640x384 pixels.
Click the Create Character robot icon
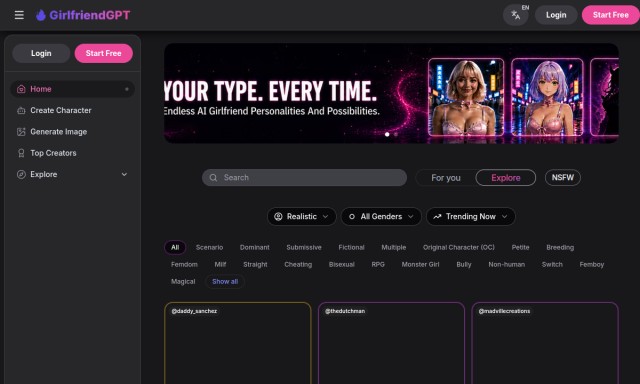point(21,111)
